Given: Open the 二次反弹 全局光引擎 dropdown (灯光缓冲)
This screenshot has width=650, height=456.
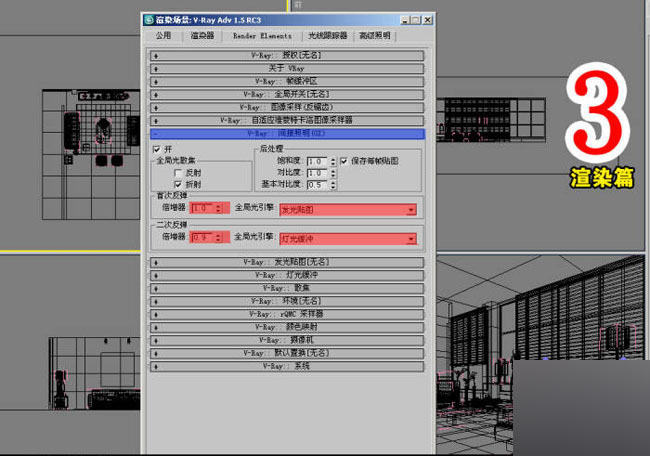Looking at the screenshot, I should (348, 239).
